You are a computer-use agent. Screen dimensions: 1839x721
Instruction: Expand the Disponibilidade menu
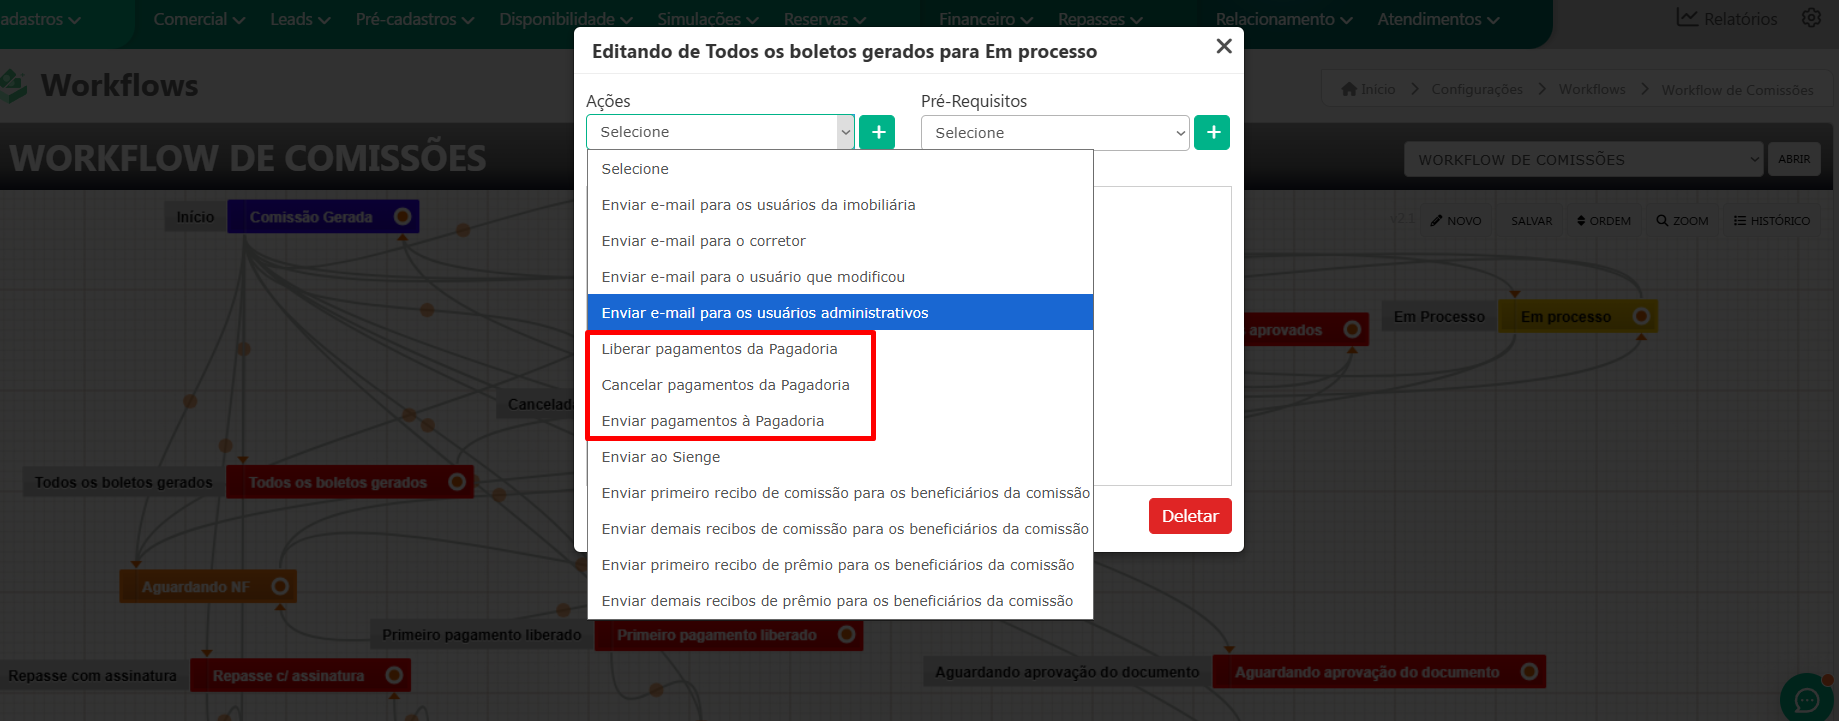click(x=566, y=19)
